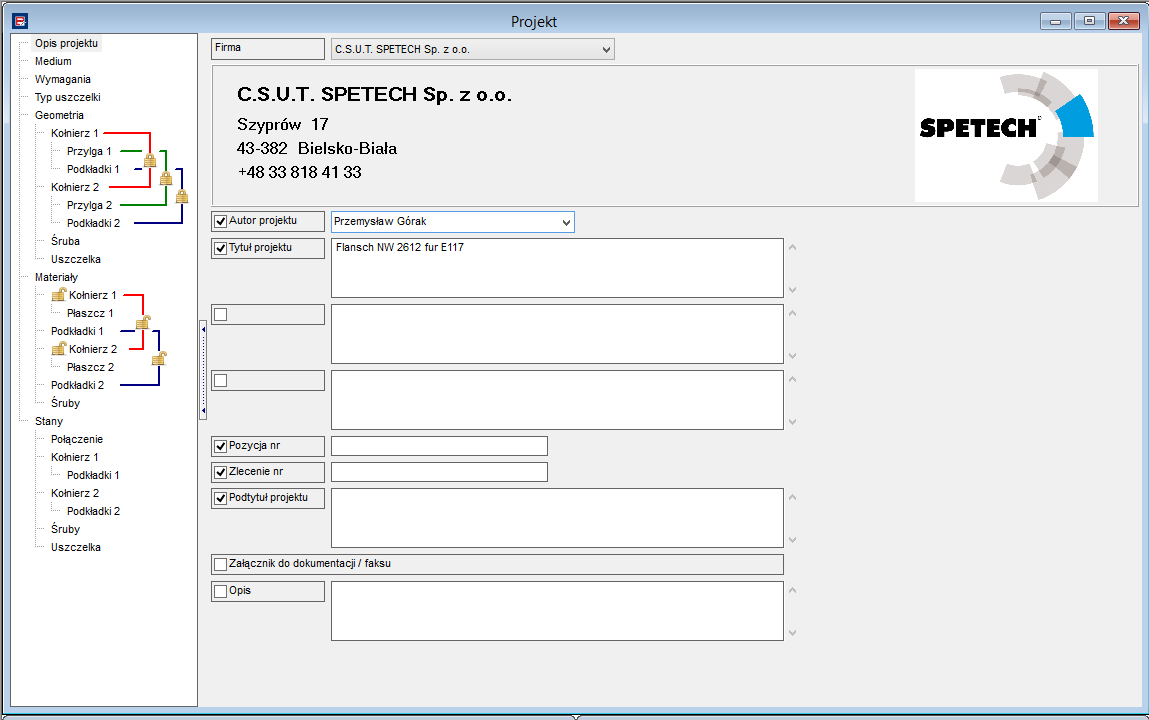Select the Geometria tree node
Screen dimensions: 1149x720
59,115
